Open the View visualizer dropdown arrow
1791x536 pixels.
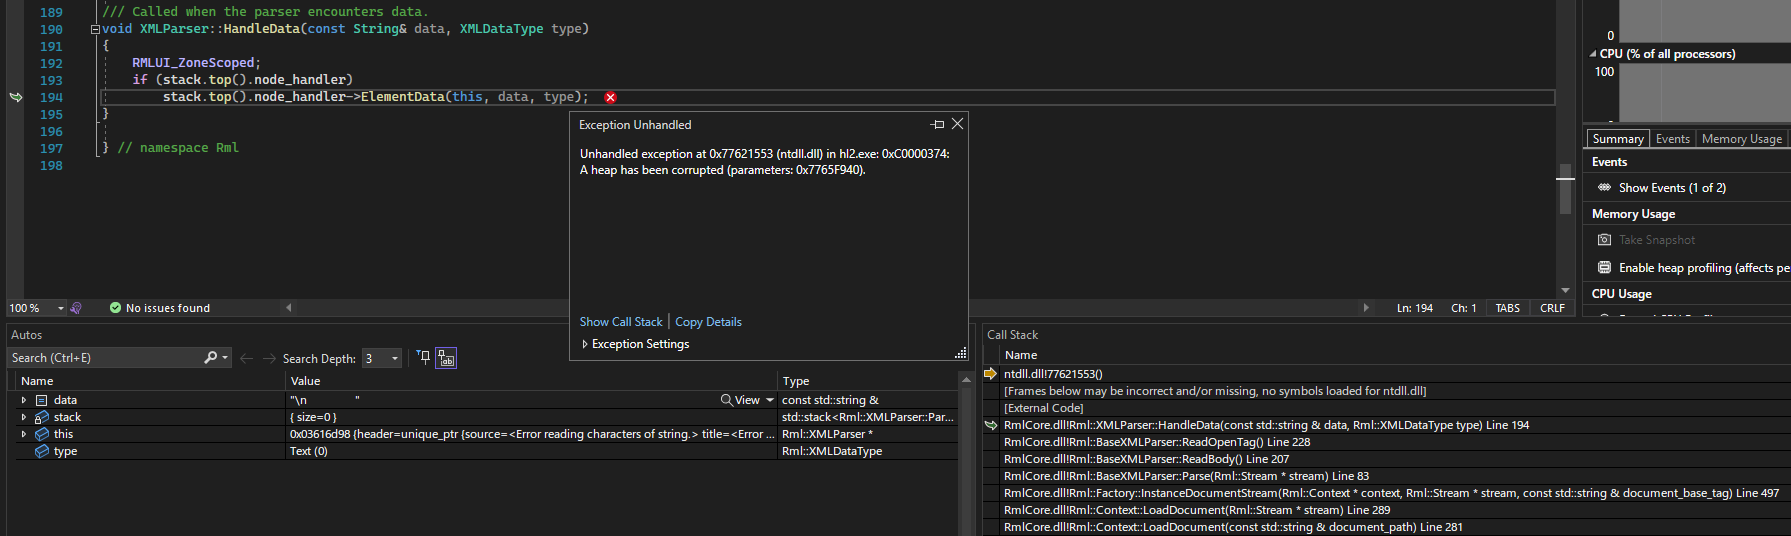[770, 400]
